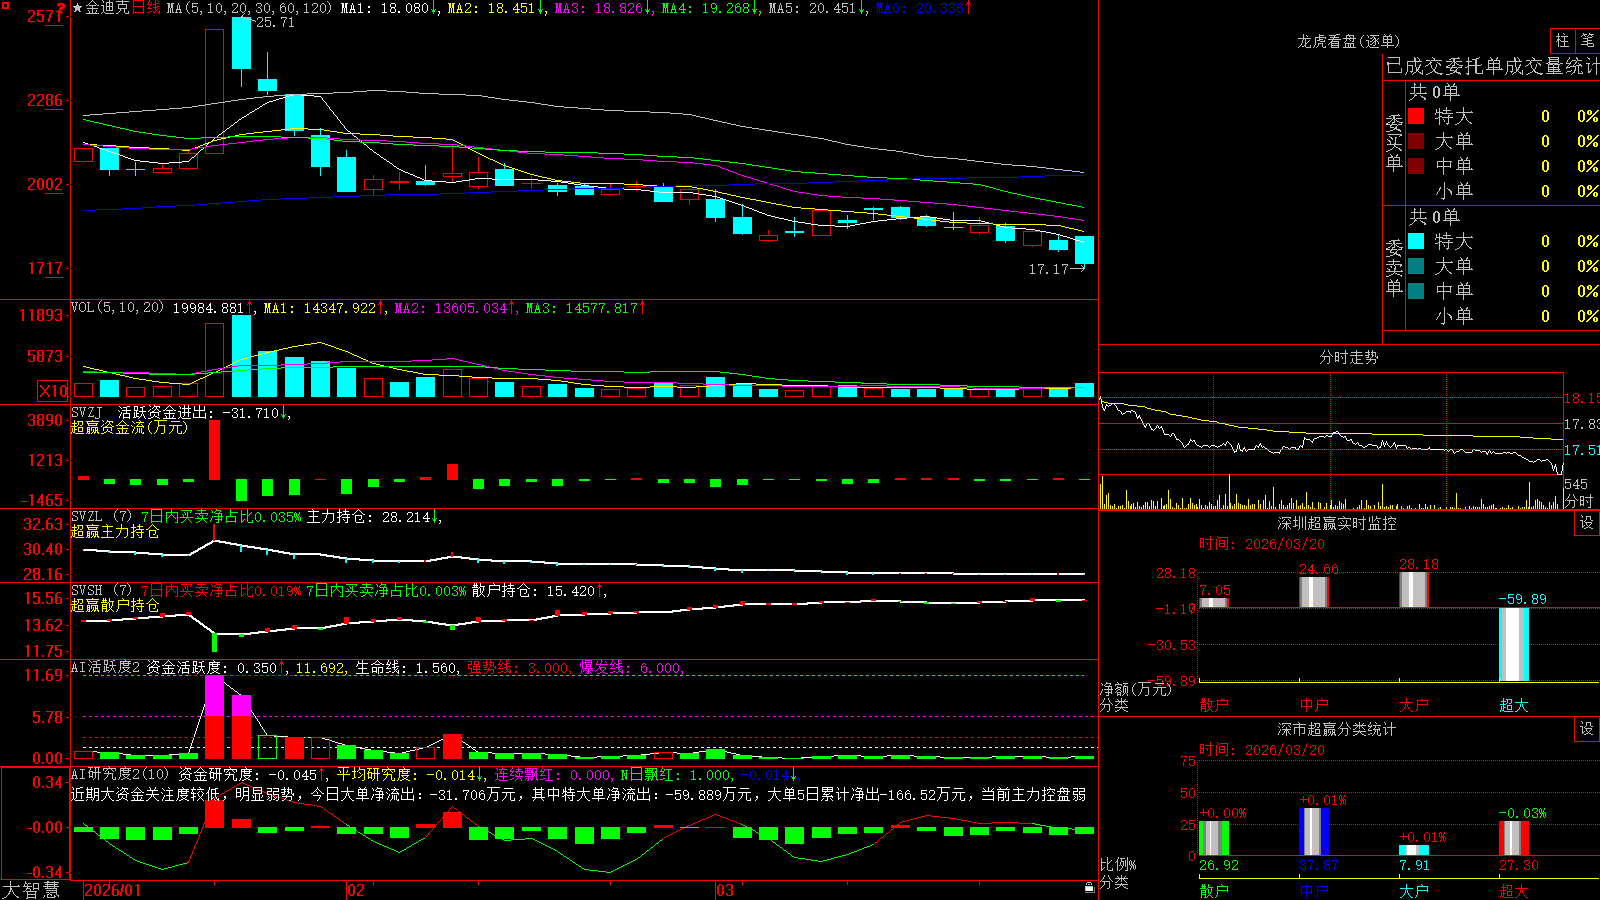1600x900 pixels.
Task: Click the 中户 bar showing 24.66
Action: pyautogui.click(x=1313, y=592)
